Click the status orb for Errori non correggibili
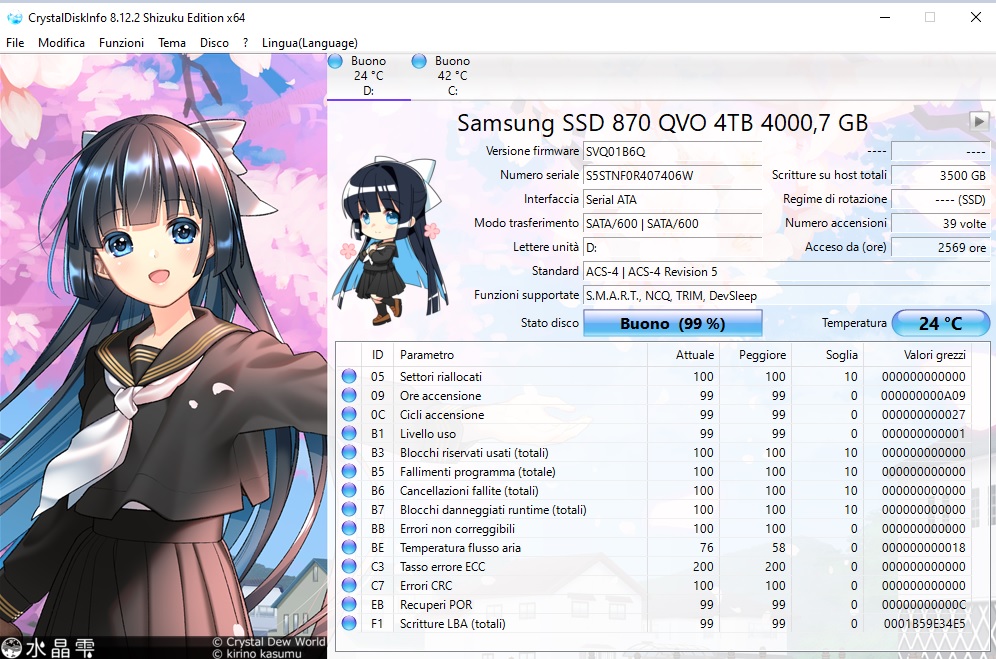The width and height of the screenshot is (996, 659). (x=349, y=528)
